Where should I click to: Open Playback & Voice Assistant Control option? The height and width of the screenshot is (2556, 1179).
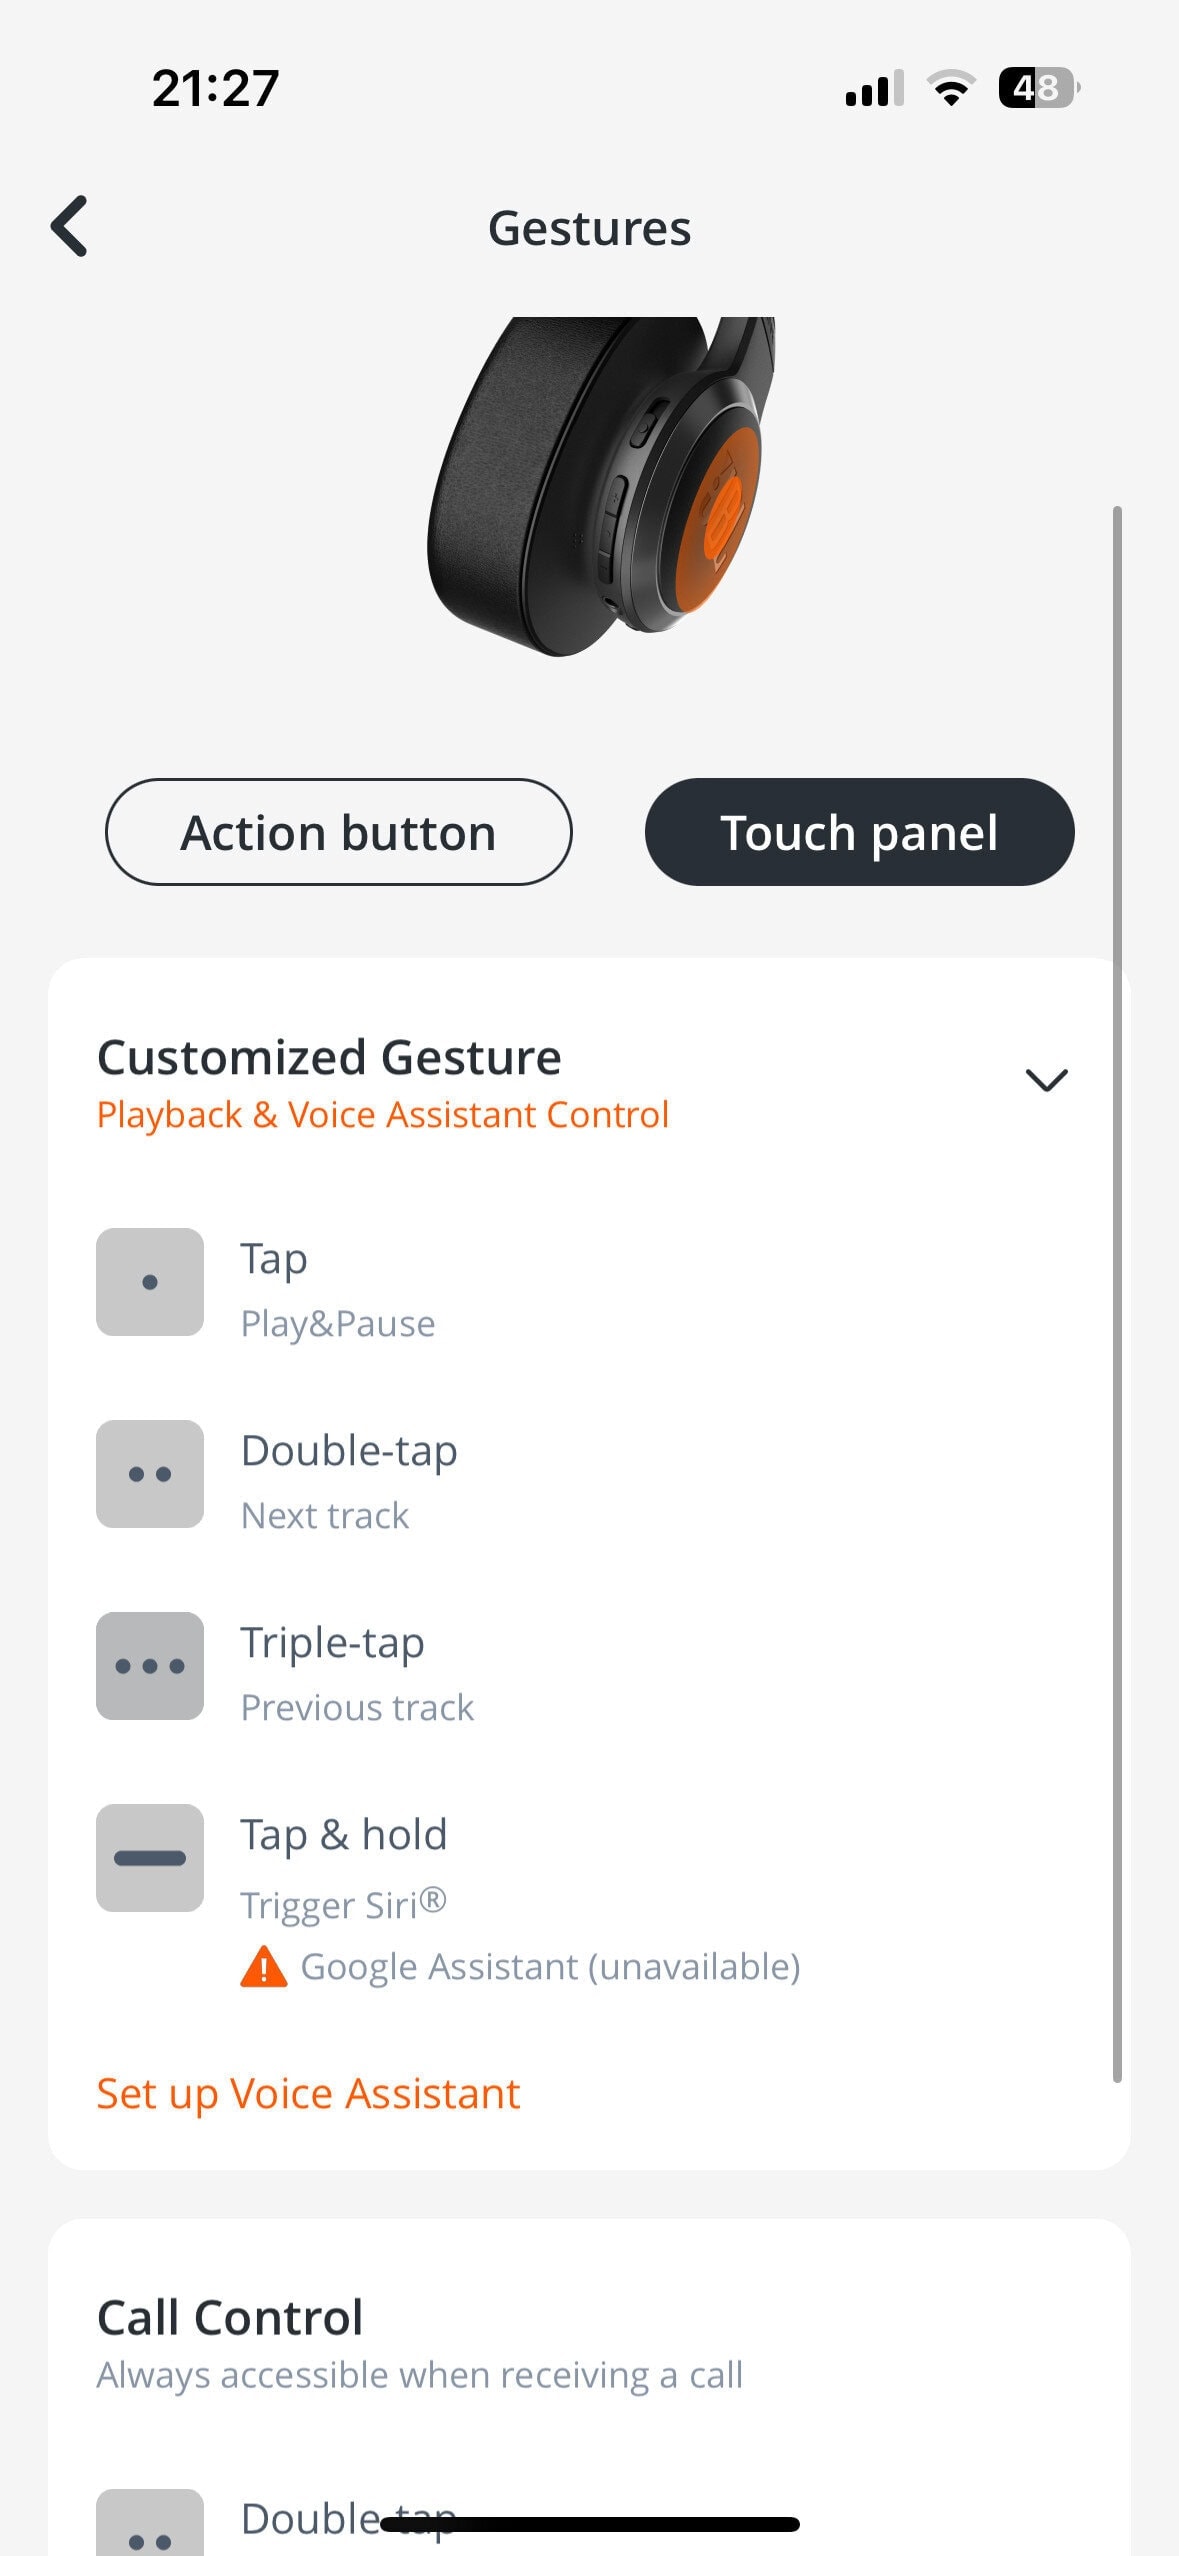click(383, 1115)
